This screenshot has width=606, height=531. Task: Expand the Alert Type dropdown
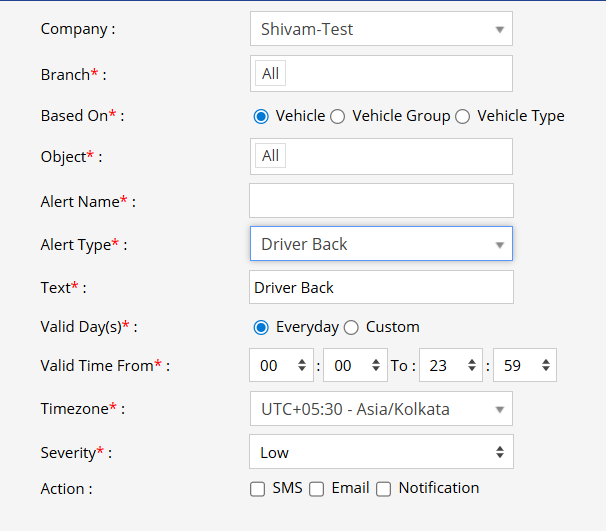[380, 244]
